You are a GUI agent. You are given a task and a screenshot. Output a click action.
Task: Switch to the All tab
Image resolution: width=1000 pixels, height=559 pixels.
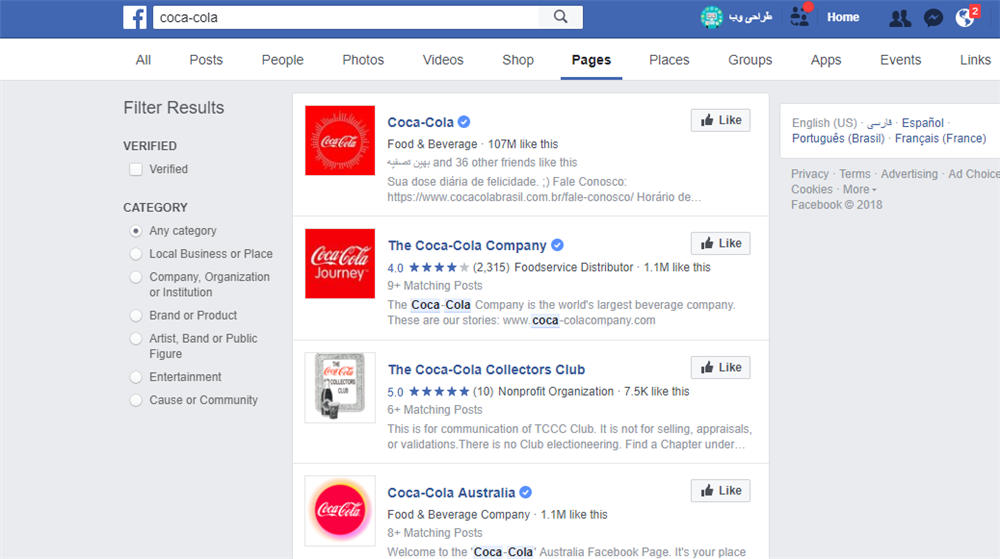143,60
